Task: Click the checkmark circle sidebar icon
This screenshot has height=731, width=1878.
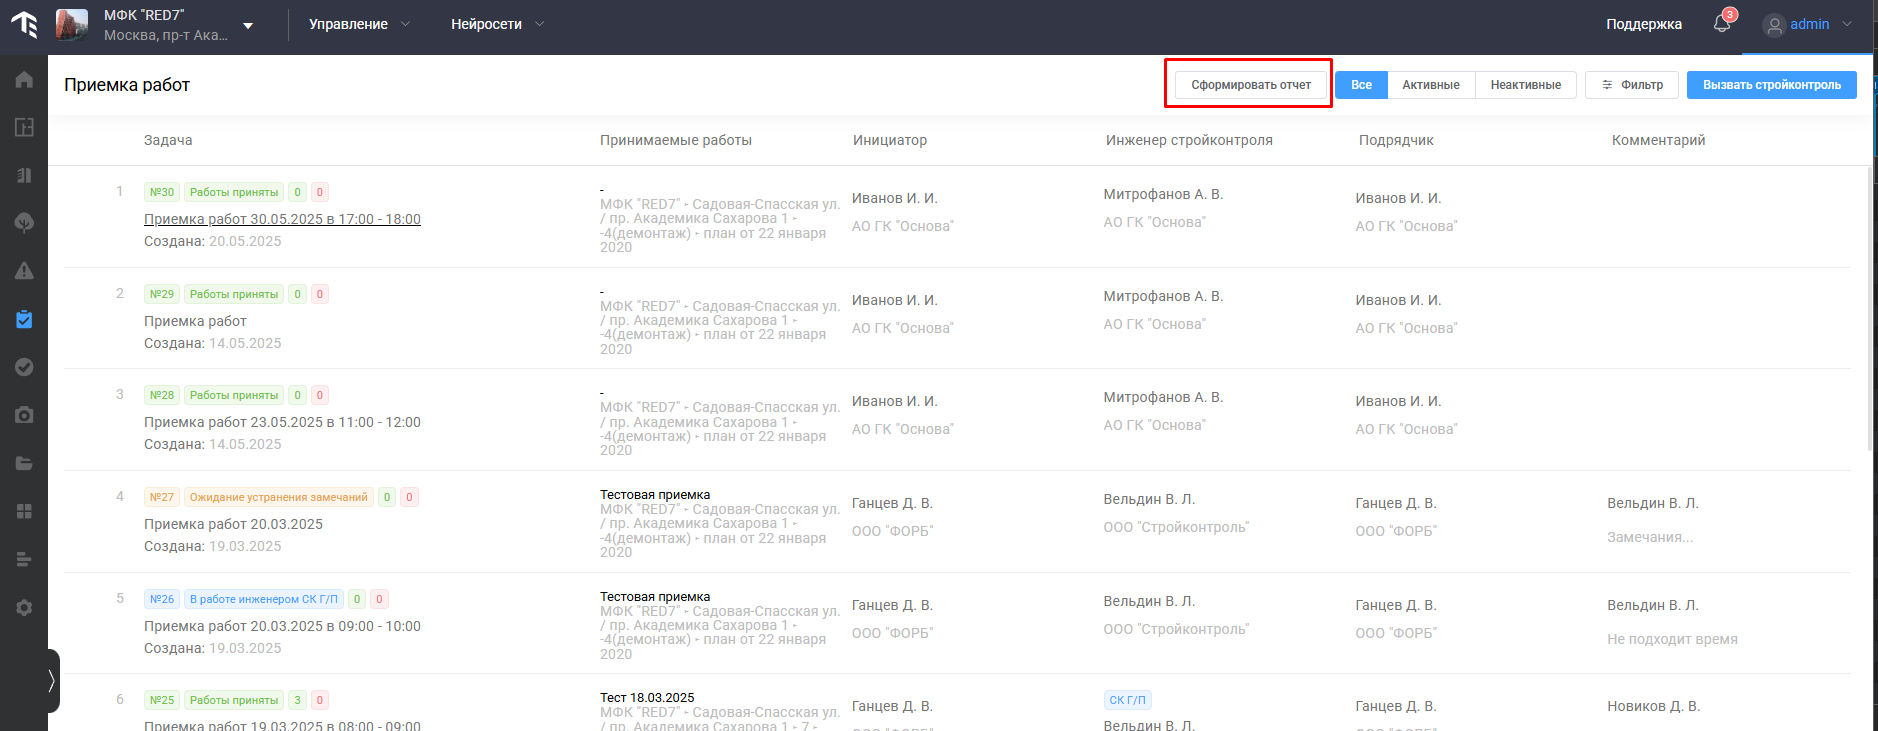Action: tap(24, 367)
